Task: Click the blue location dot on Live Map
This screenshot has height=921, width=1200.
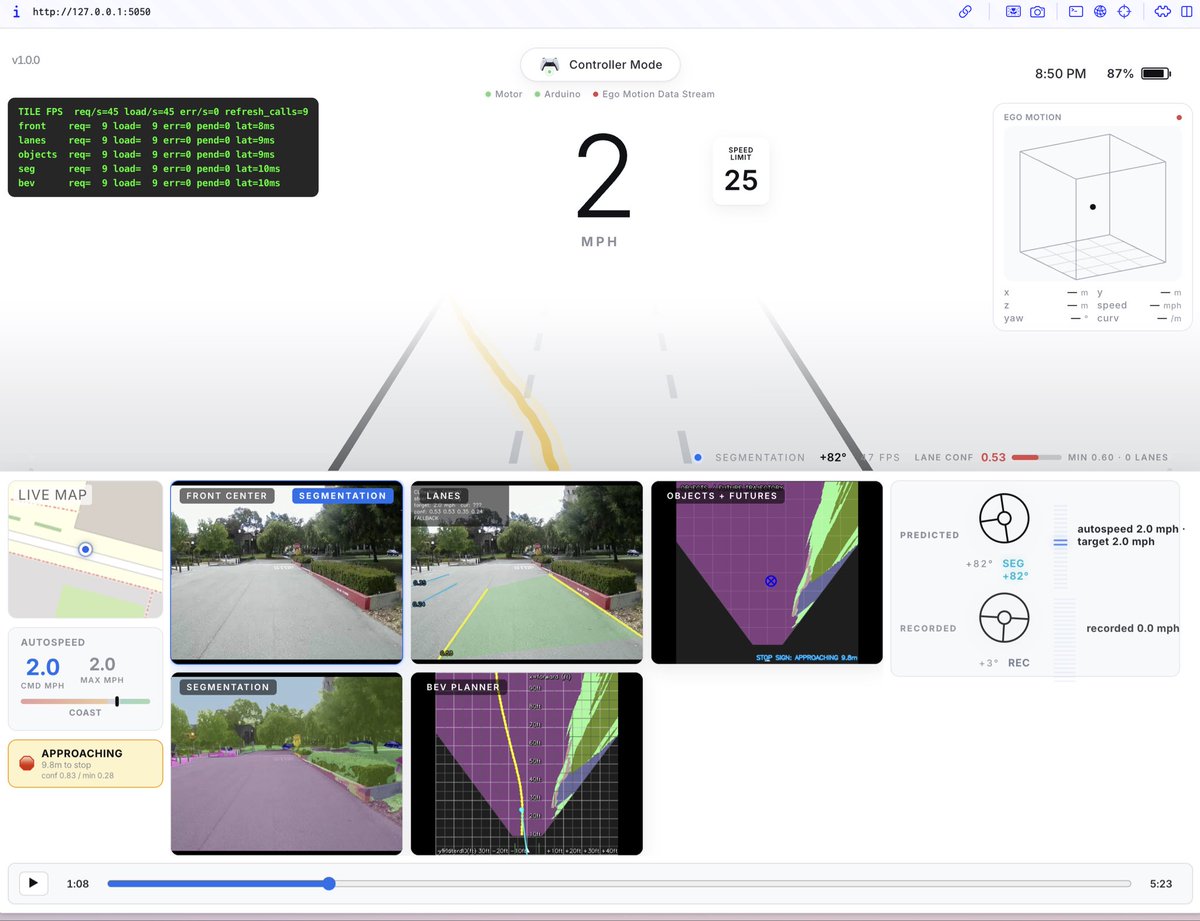Action: pyautogui.click(x=85, y=549)
